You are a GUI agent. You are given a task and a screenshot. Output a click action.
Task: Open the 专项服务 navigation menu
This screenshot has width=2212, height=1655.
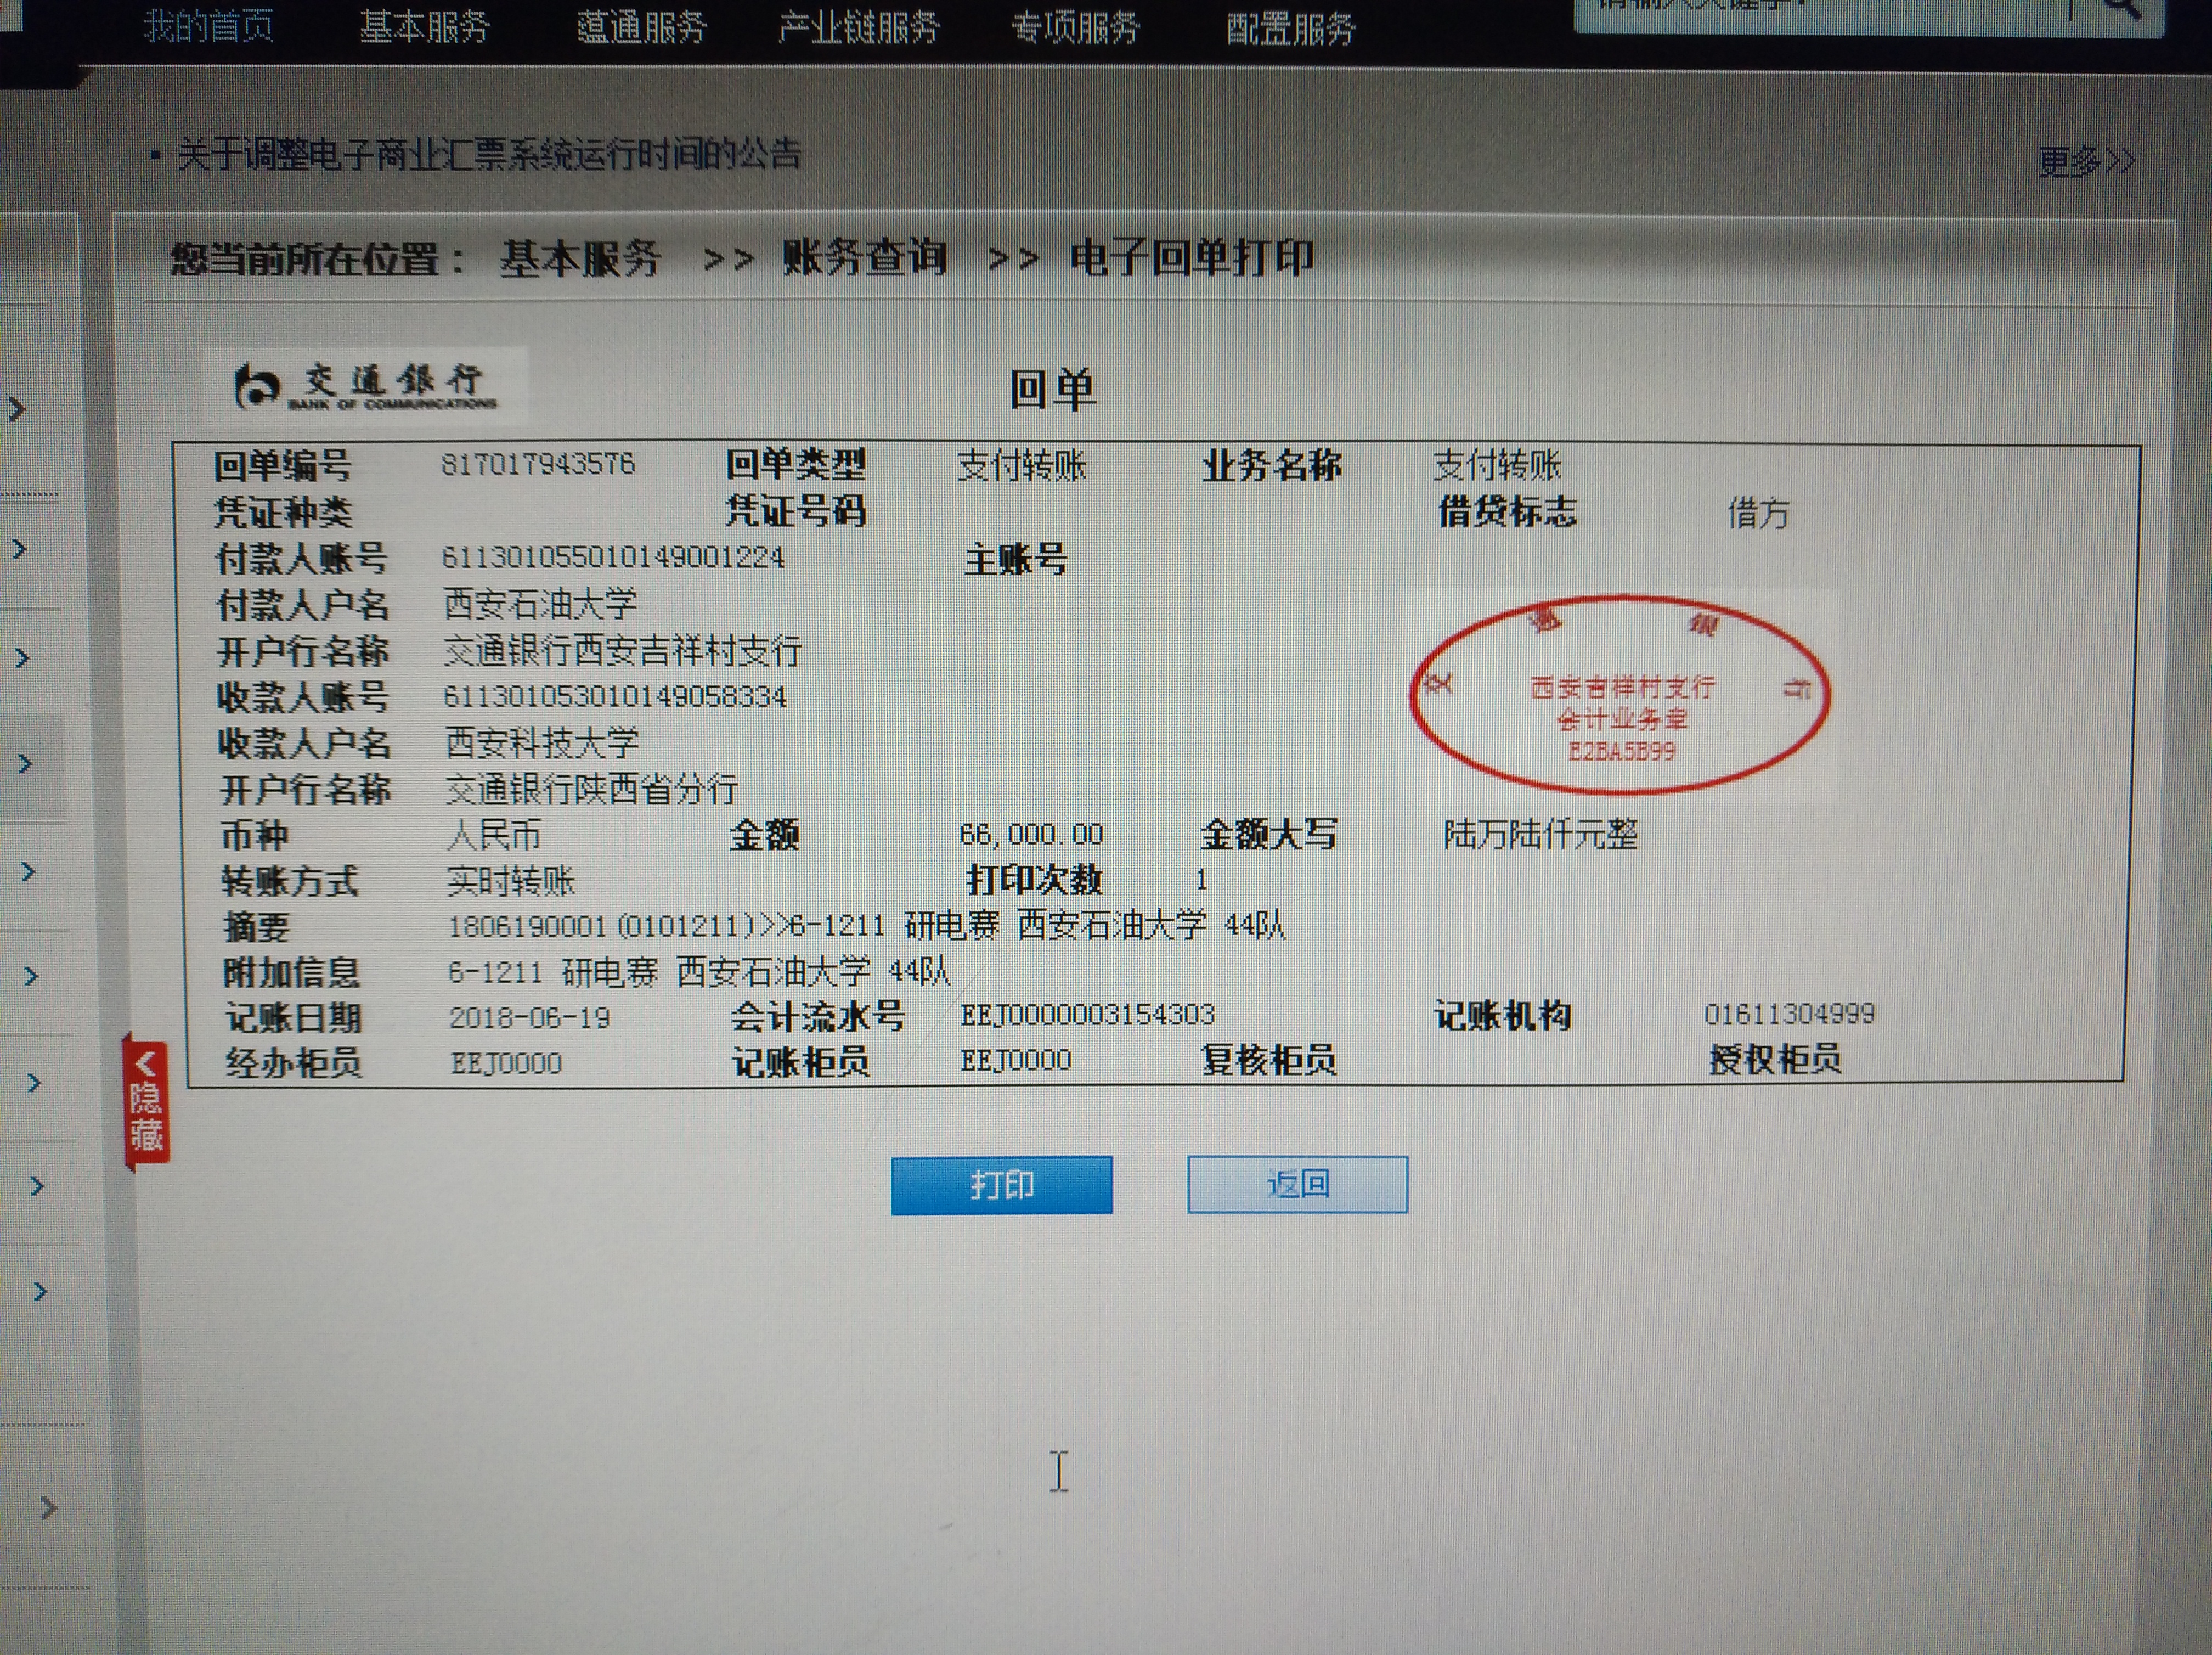1076,28
